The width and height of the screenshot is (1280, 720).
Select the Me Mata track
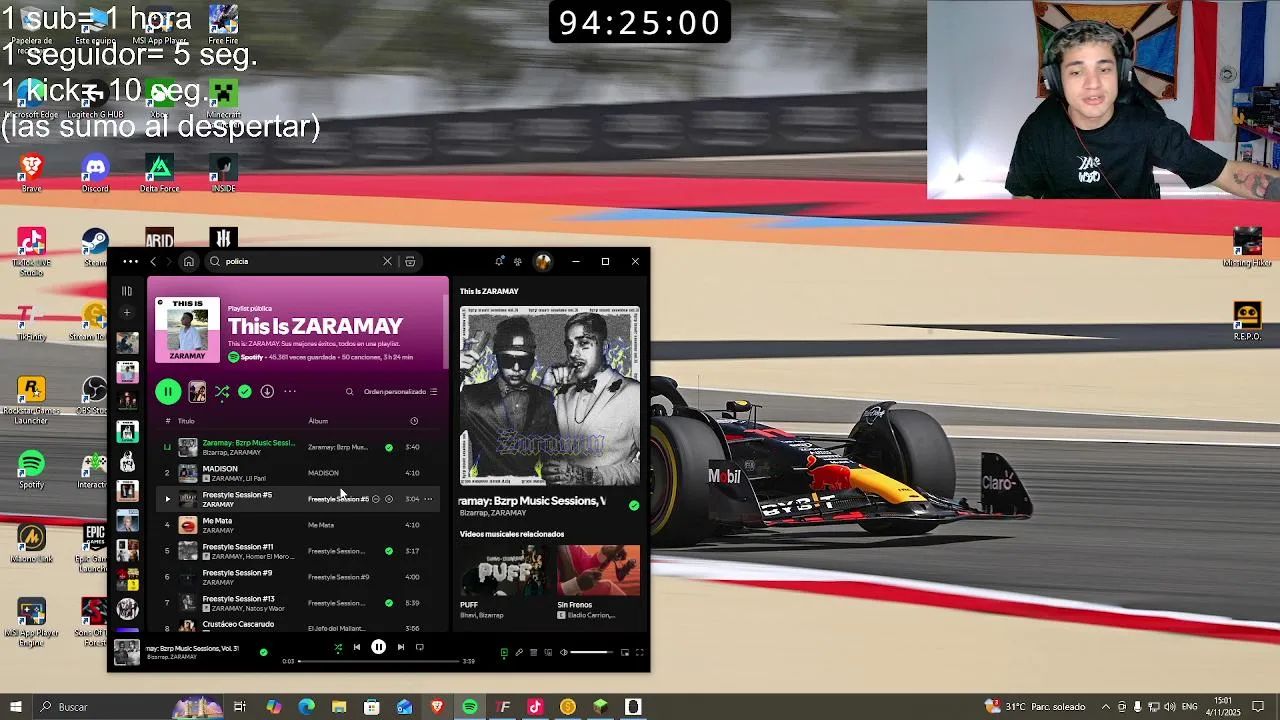click(300, 525)
